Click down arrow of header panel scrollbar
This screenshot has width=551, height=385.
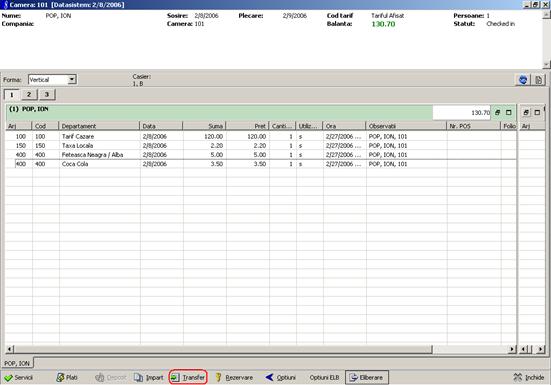click(x=546, y=64)
